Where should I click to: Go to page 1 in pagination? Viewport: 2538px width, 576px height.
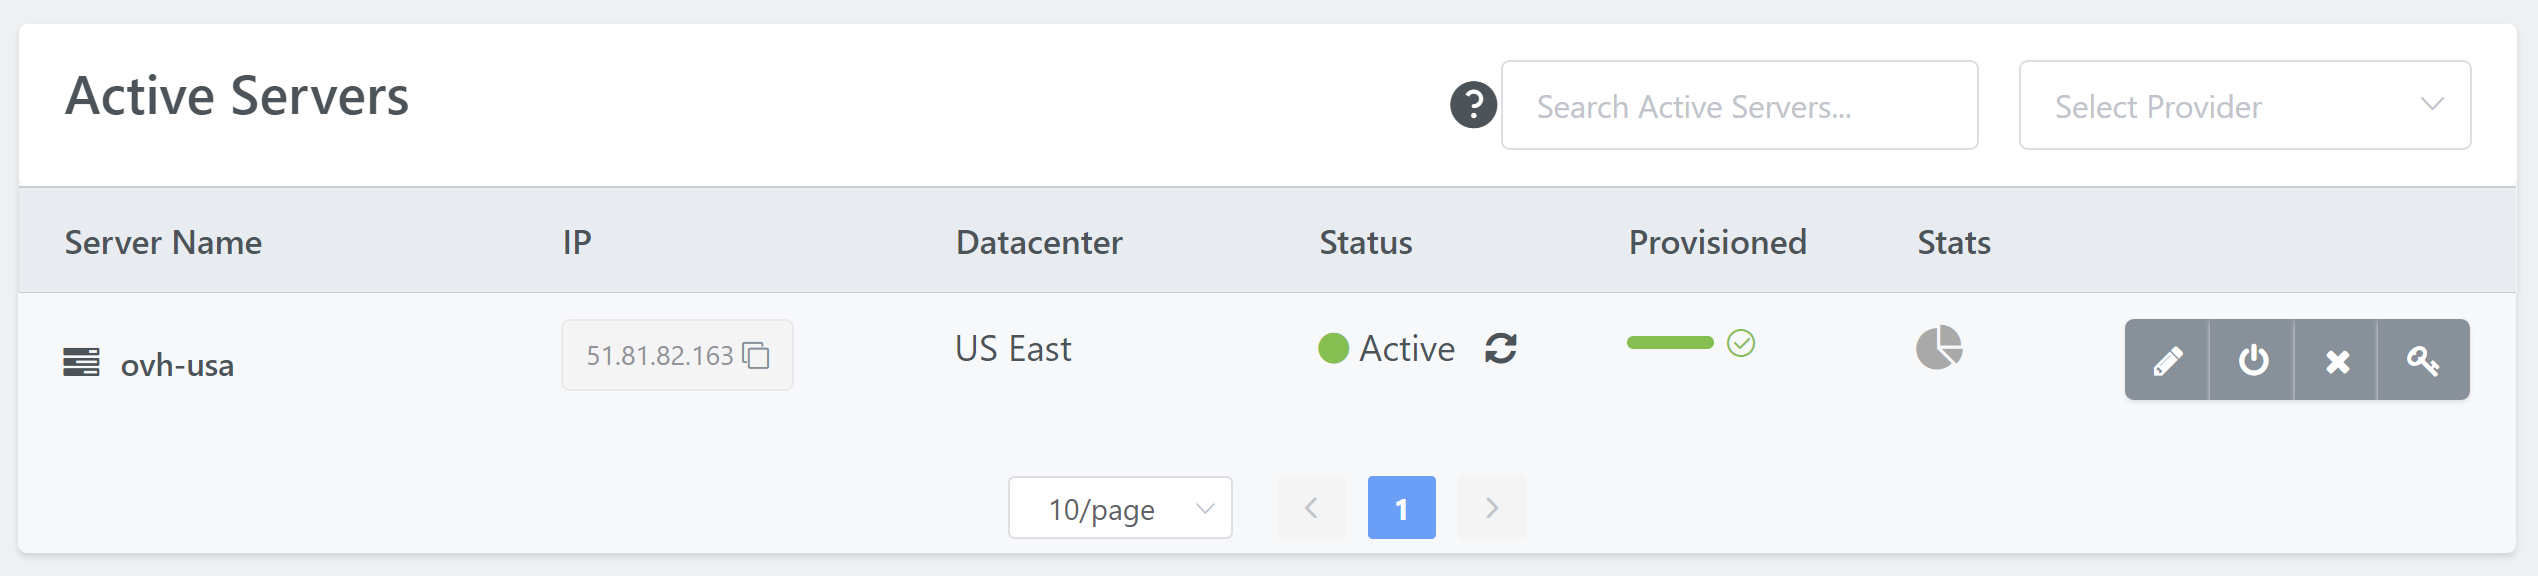click(1402, 508)
